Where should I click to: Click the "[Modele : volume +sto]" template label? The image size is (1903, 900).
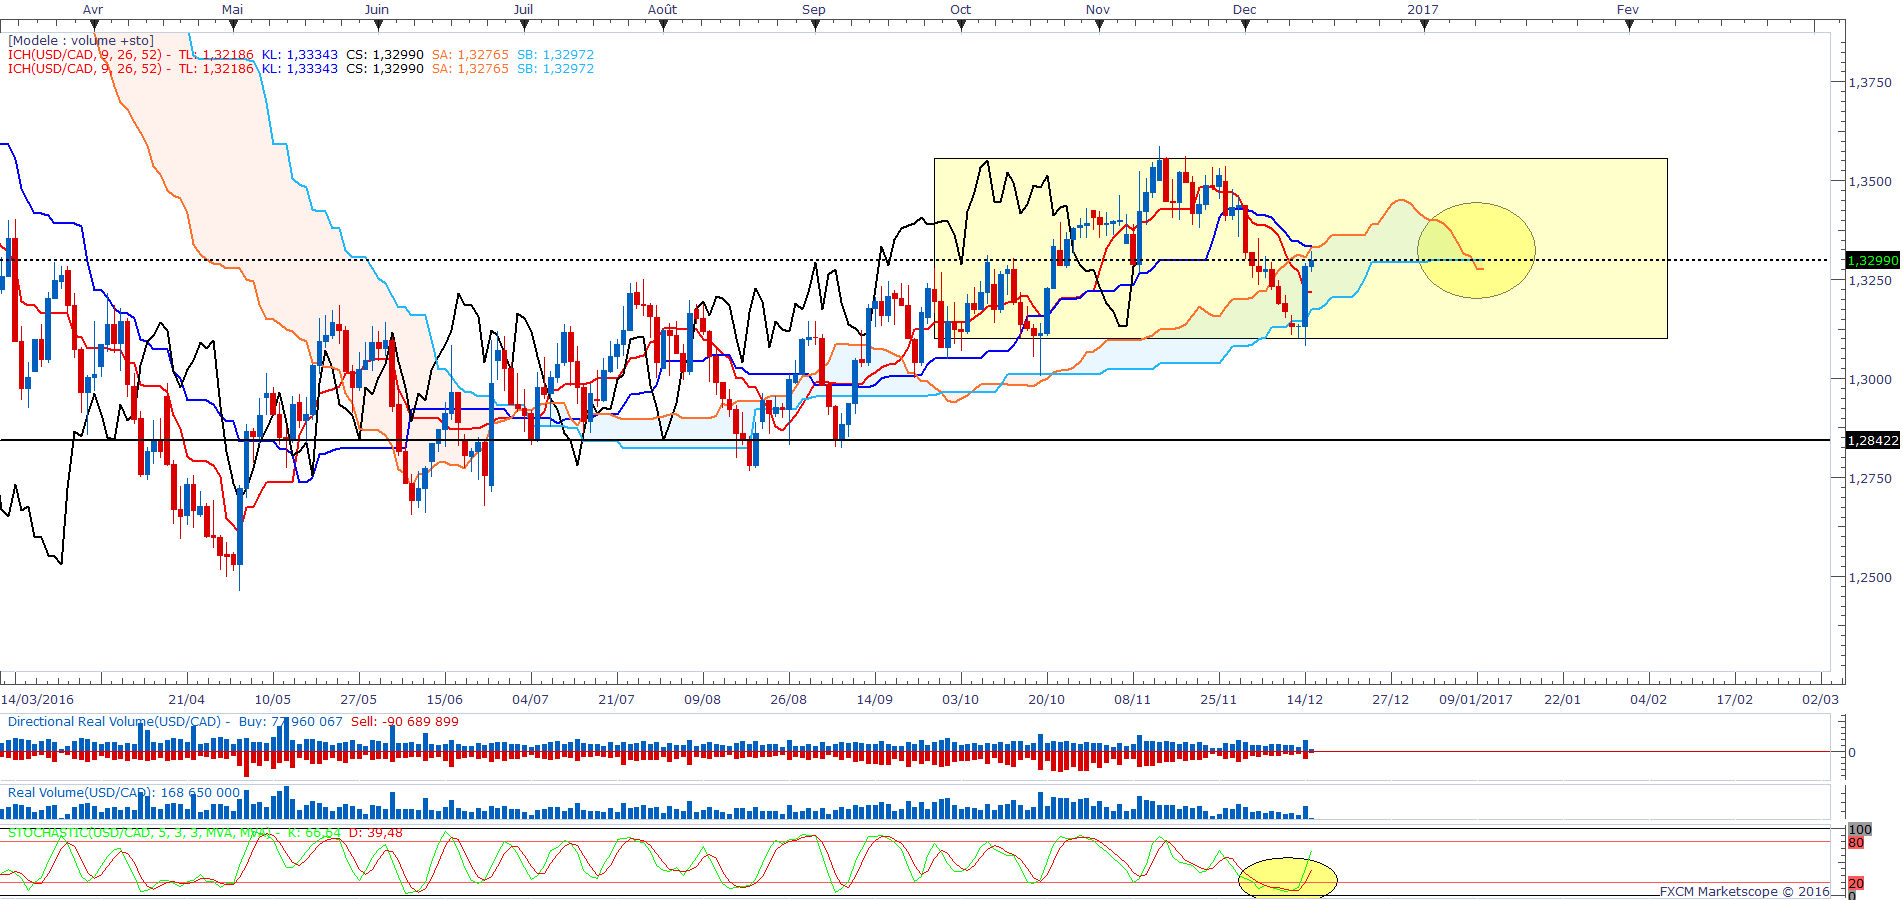pos(81,41)
